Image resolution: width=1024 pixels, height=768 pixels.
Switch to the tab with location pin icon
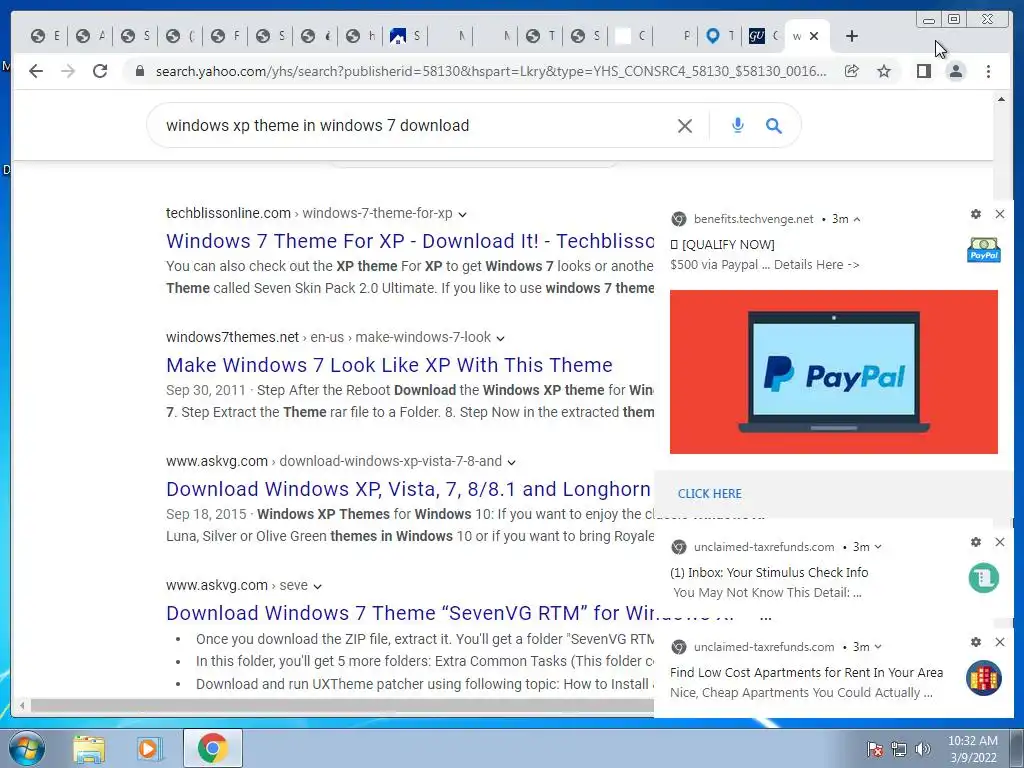[720, 37]
